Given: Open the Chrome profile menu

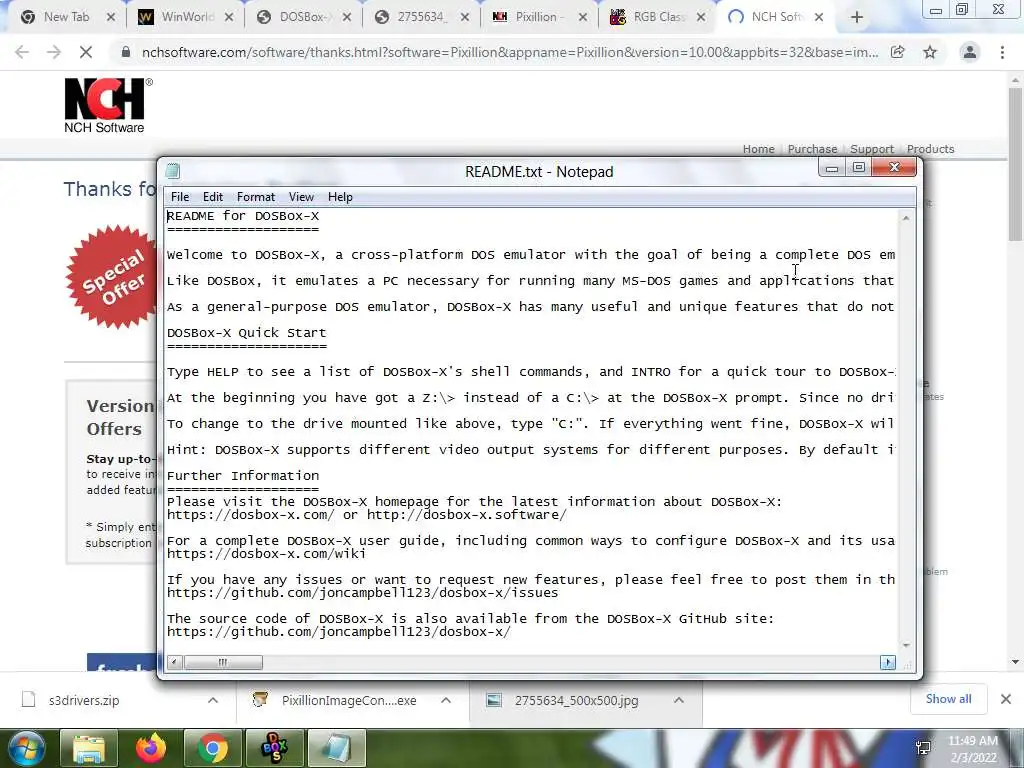Looking at the screenshot, I should [970, 52].
